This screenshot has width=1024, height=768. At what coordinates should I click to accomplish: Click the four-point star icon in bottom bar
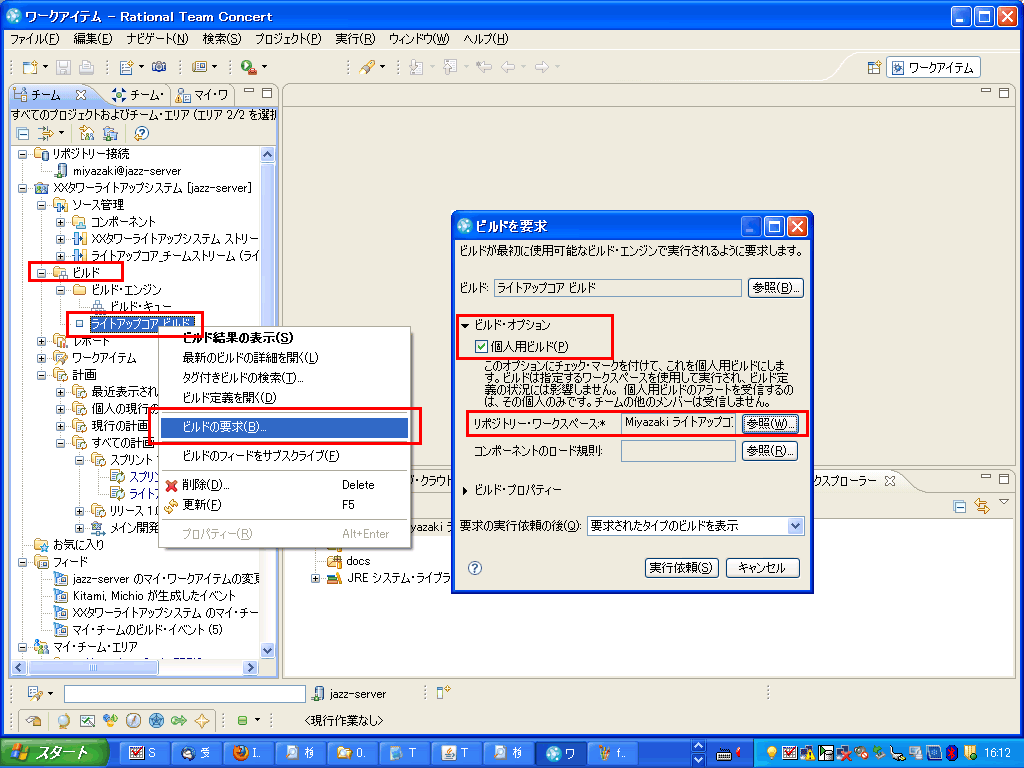pos(202,720)
